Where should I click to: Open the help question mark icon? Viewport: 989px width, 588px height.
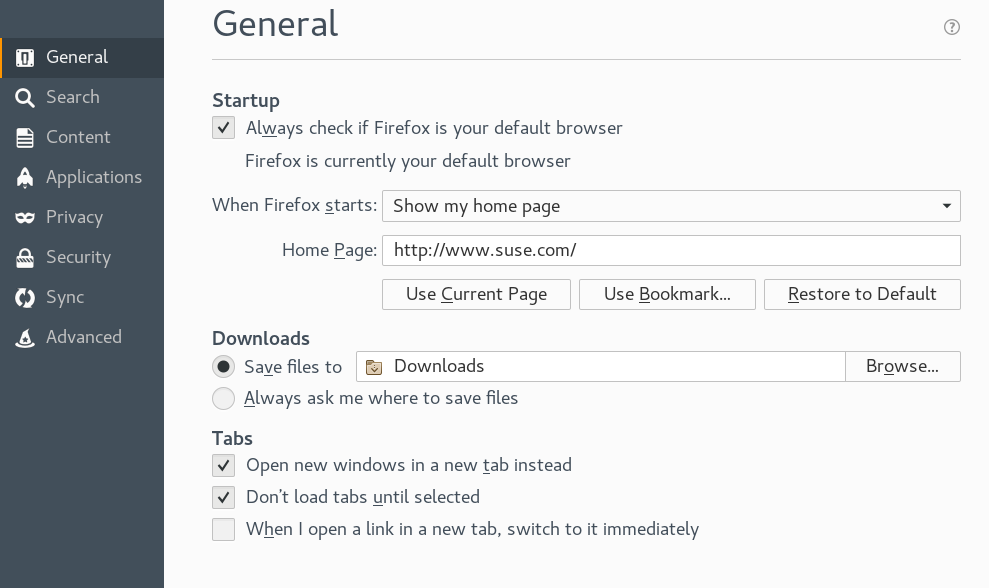pyautogui.click(x=951, y=27)
